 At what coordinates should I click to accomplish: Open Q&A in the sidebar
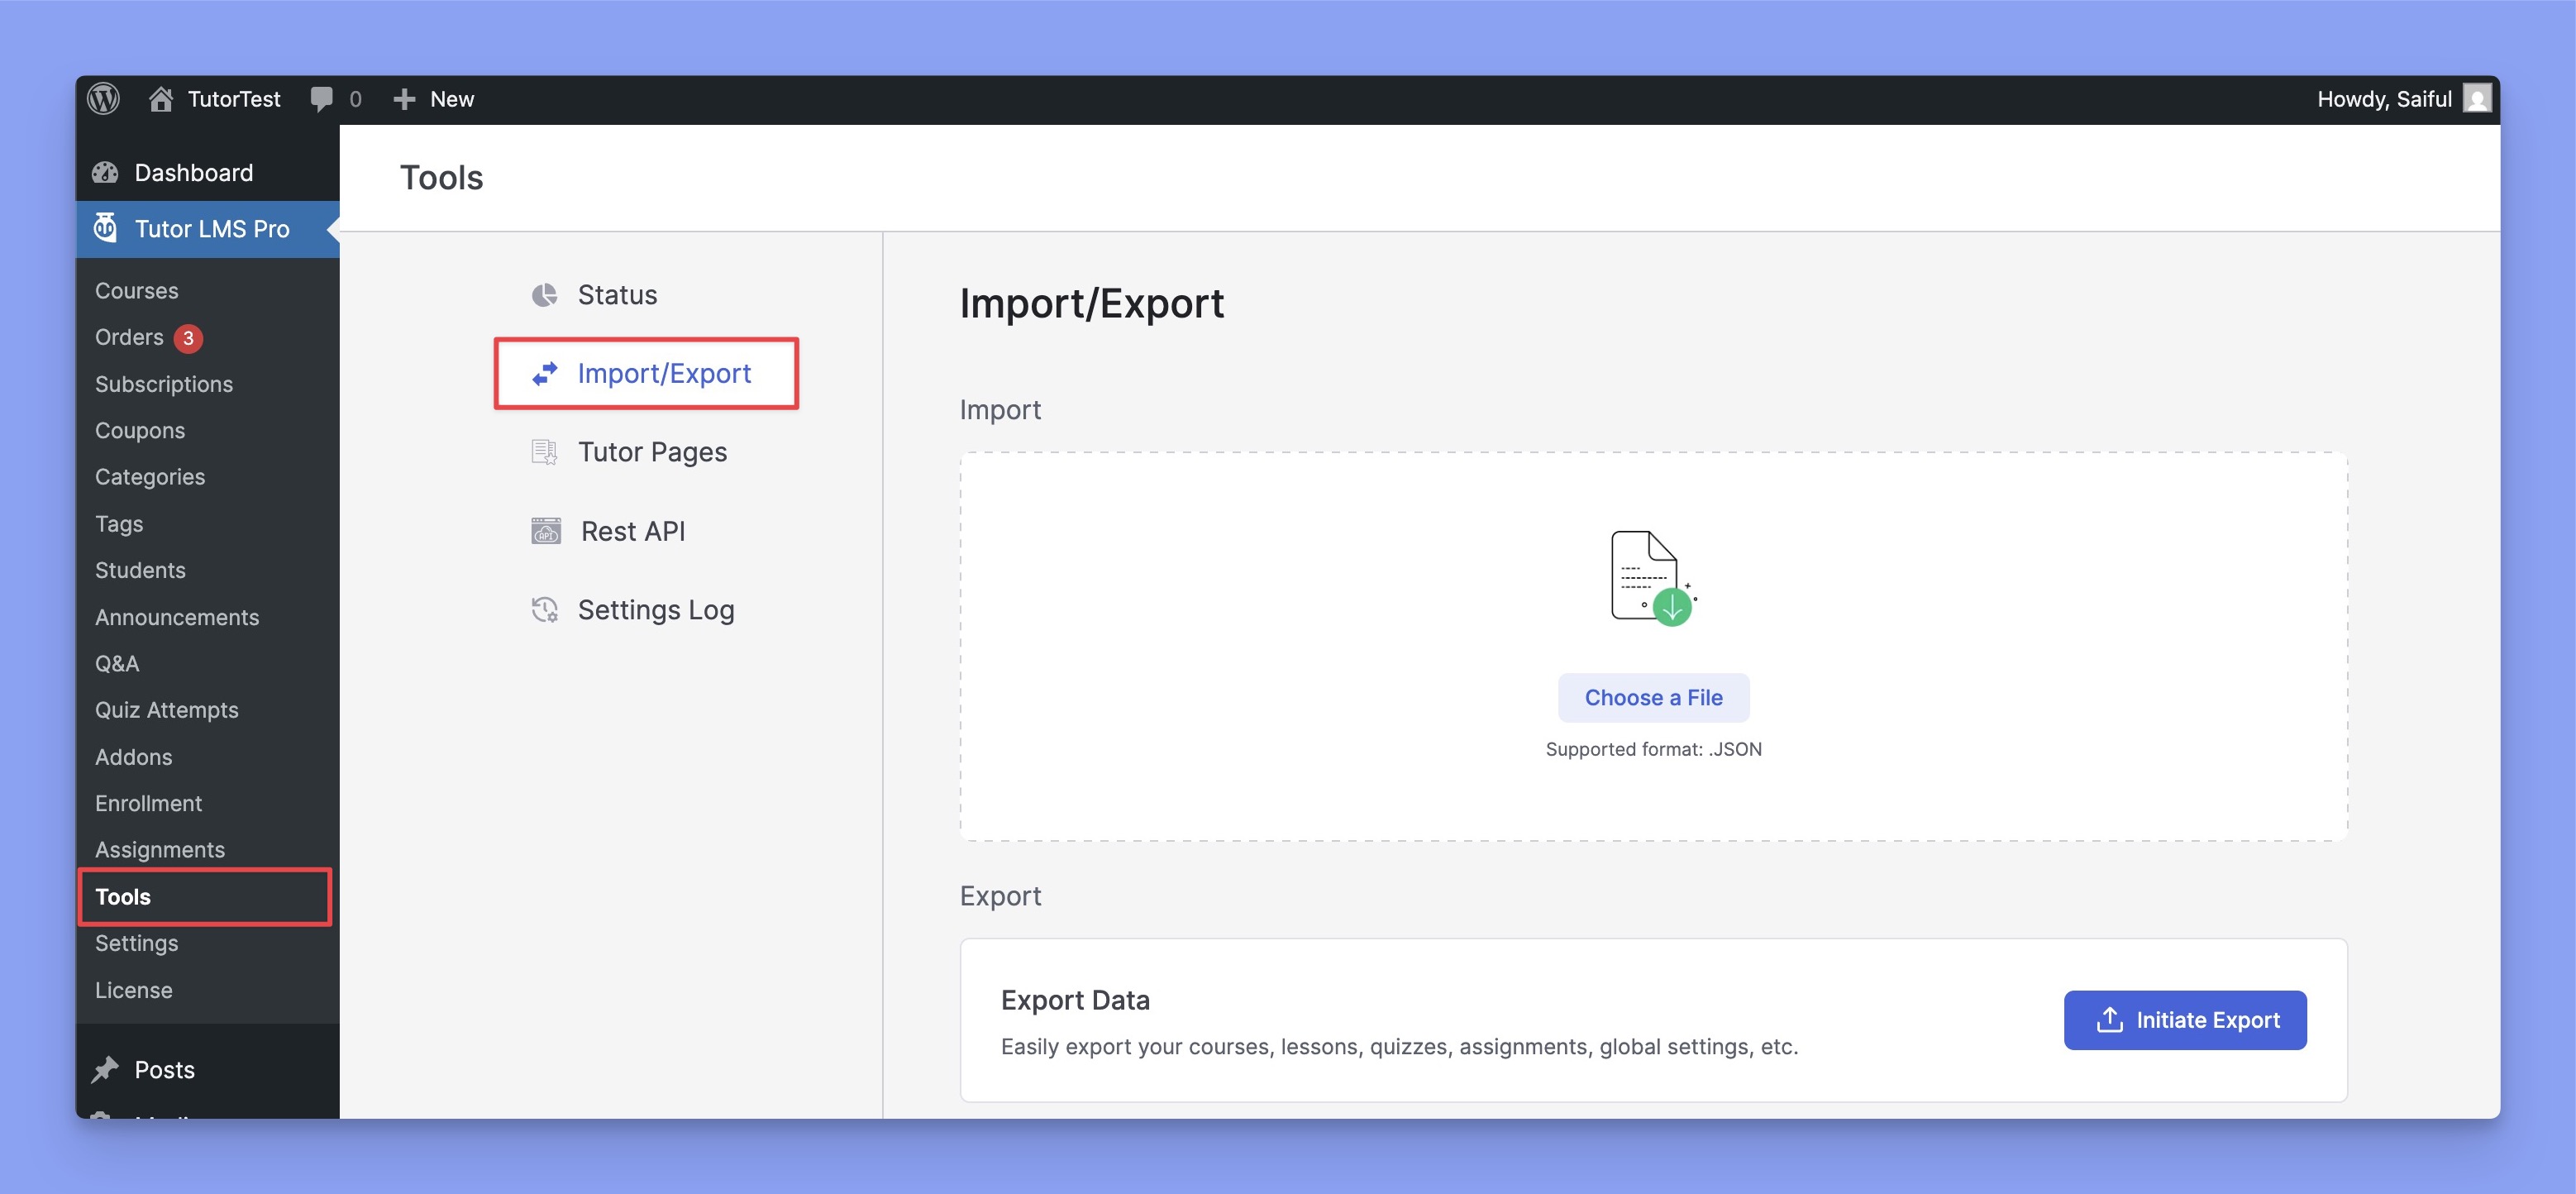pyautogui.click(x=117, y=664)
